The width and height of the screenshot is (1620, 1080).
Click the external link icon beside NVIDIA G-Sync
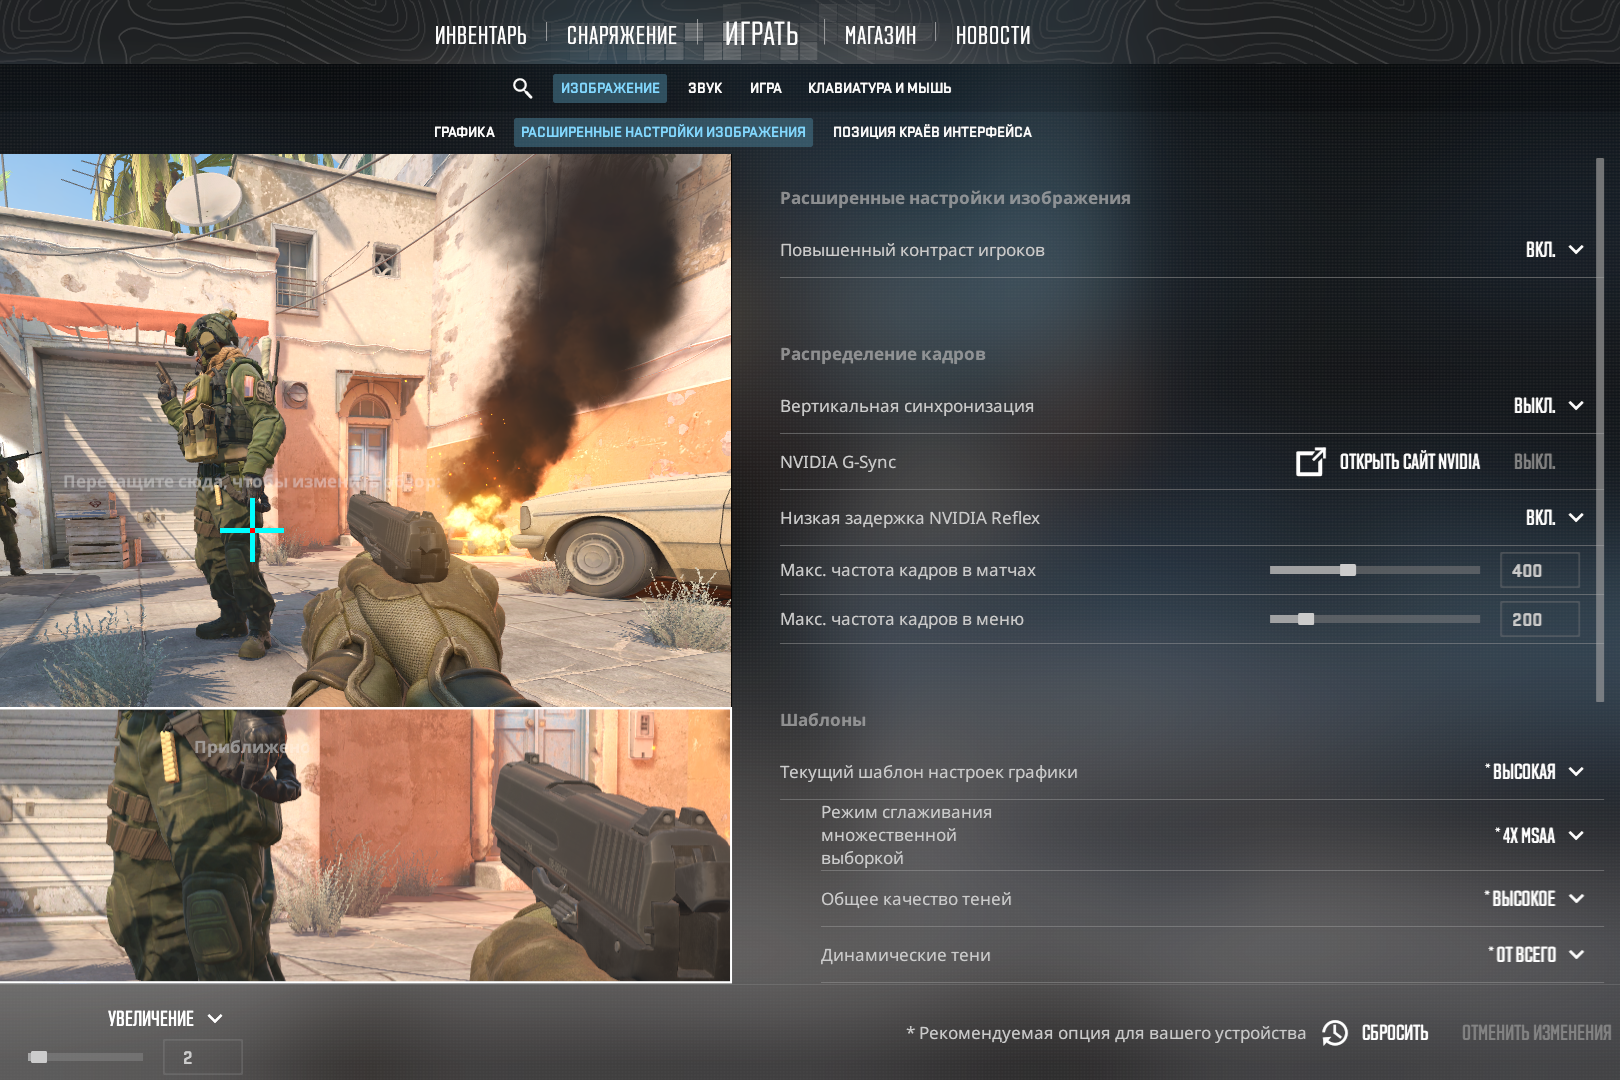pyautogui.click(x=1310, y=461)
